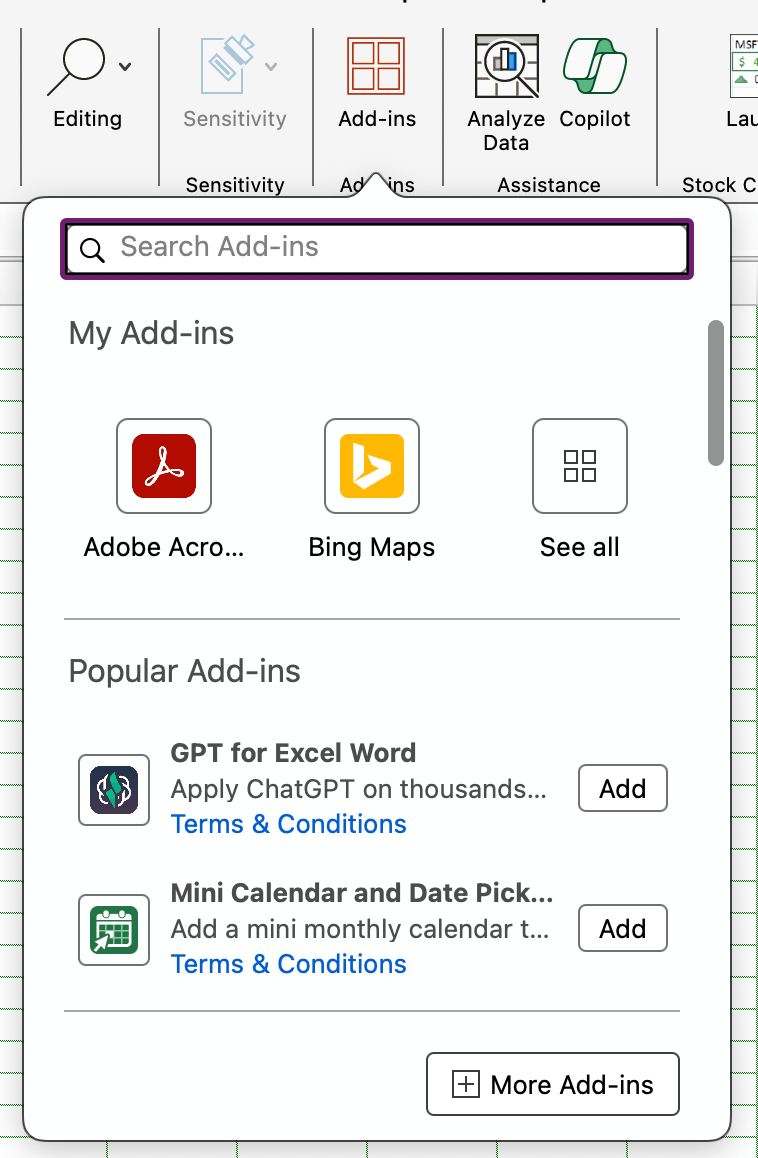This screenshot has height=1158, width=758.
Task: Click the GPT for Excel Word icon
Action: (x=114, y=790)
